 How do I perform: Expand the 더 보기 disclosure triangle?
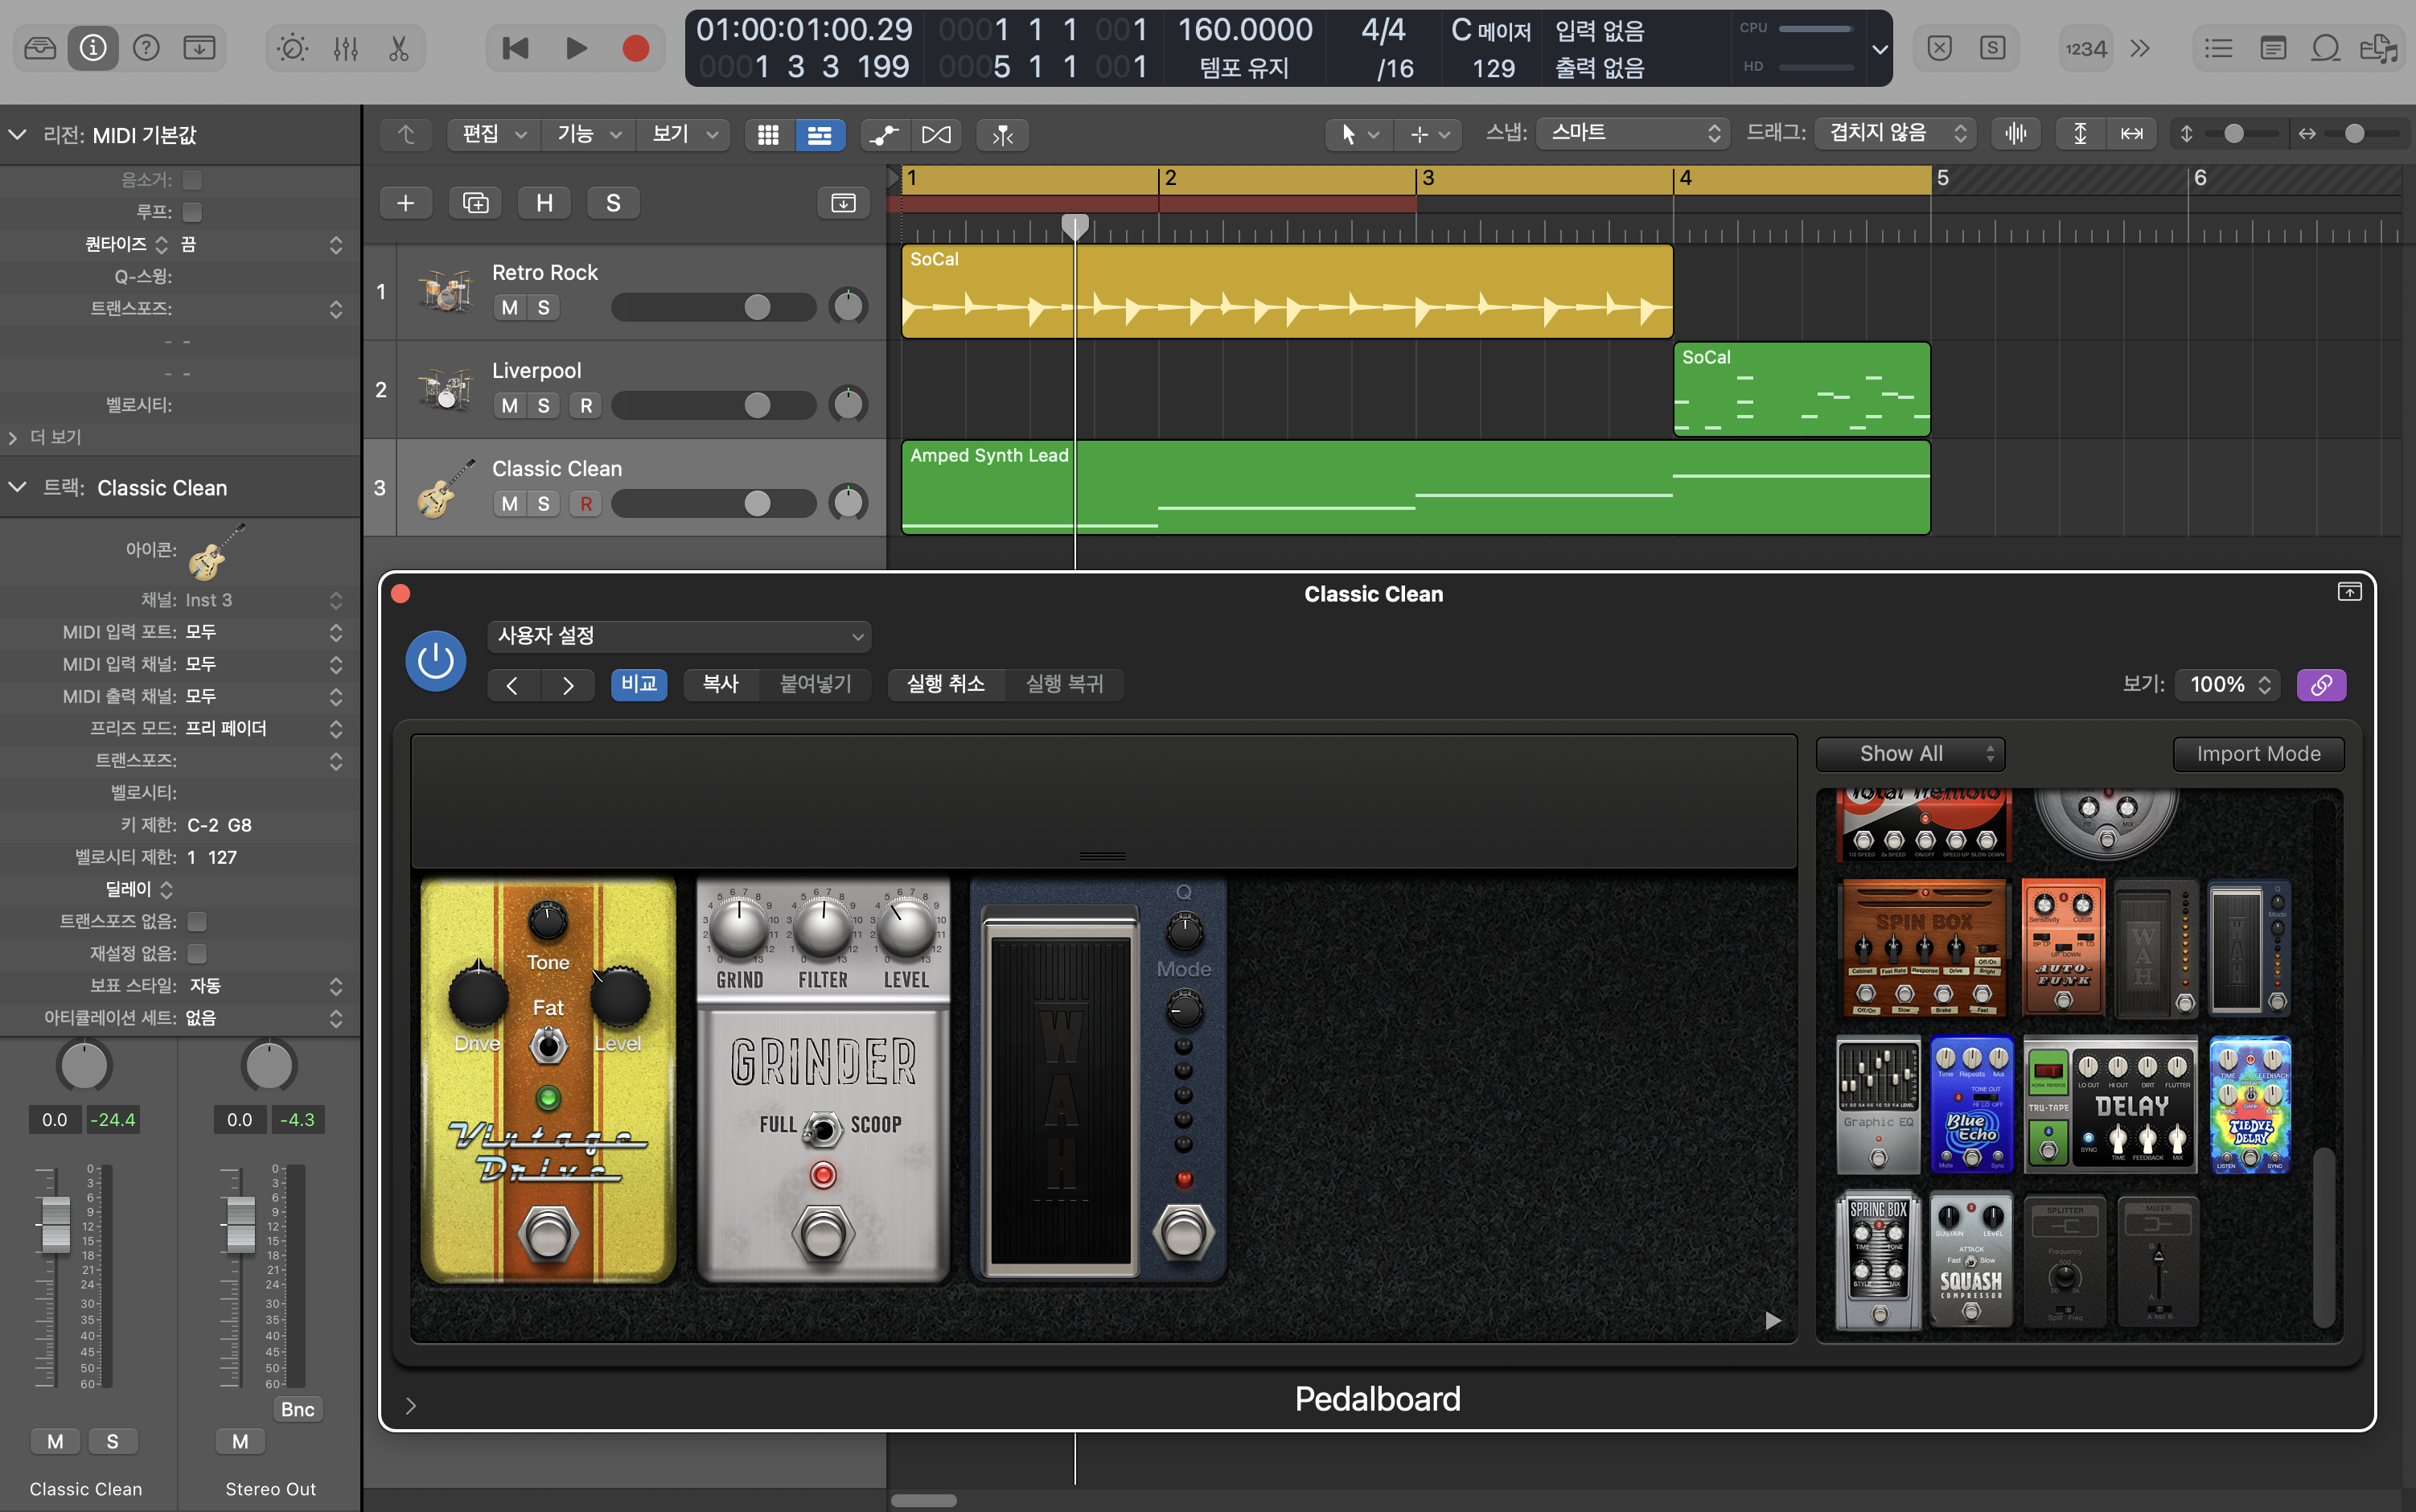click(x=14, y=438)
